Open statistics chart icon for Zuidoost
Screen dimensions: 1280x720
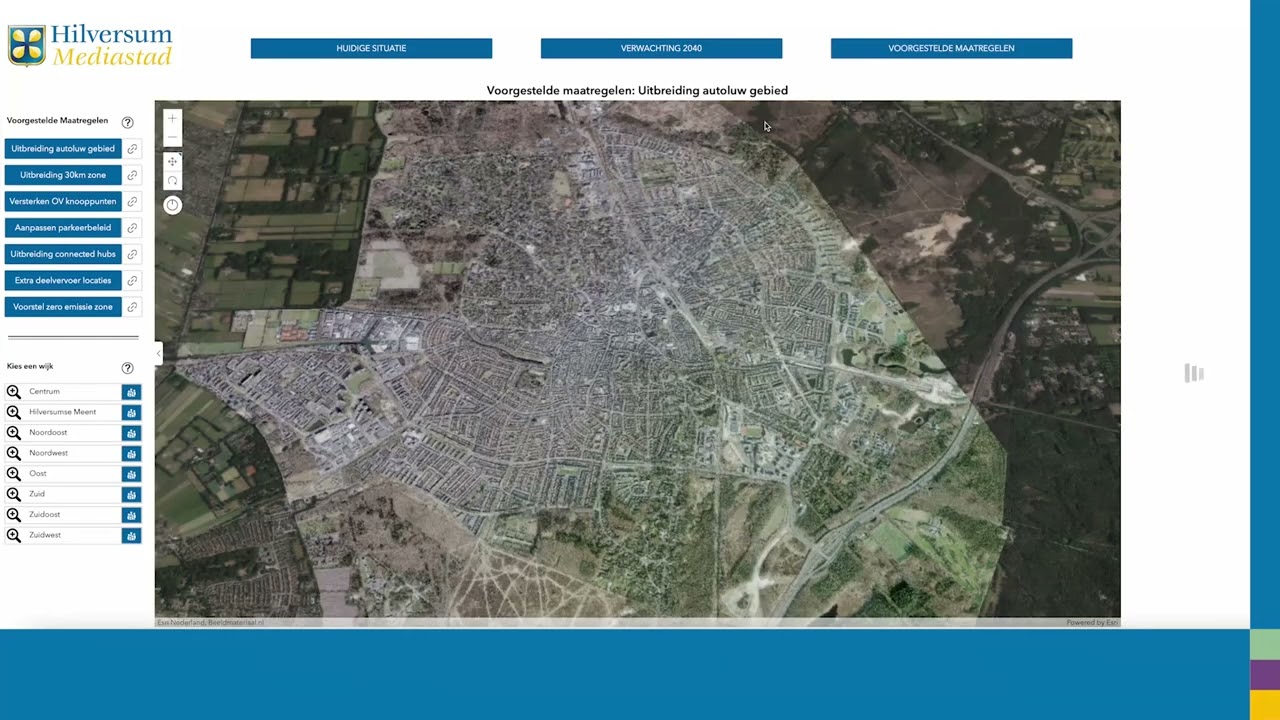pyautogui.click(x=131, y=515)
